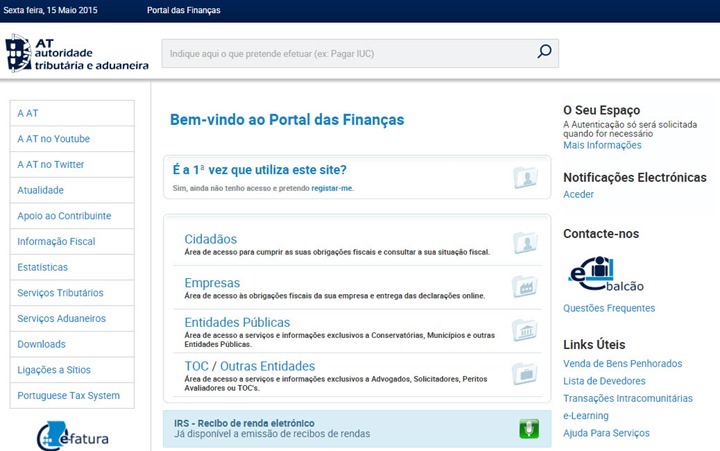Open Serviços Tributários

pyautogui.click(x=72, y=293)
